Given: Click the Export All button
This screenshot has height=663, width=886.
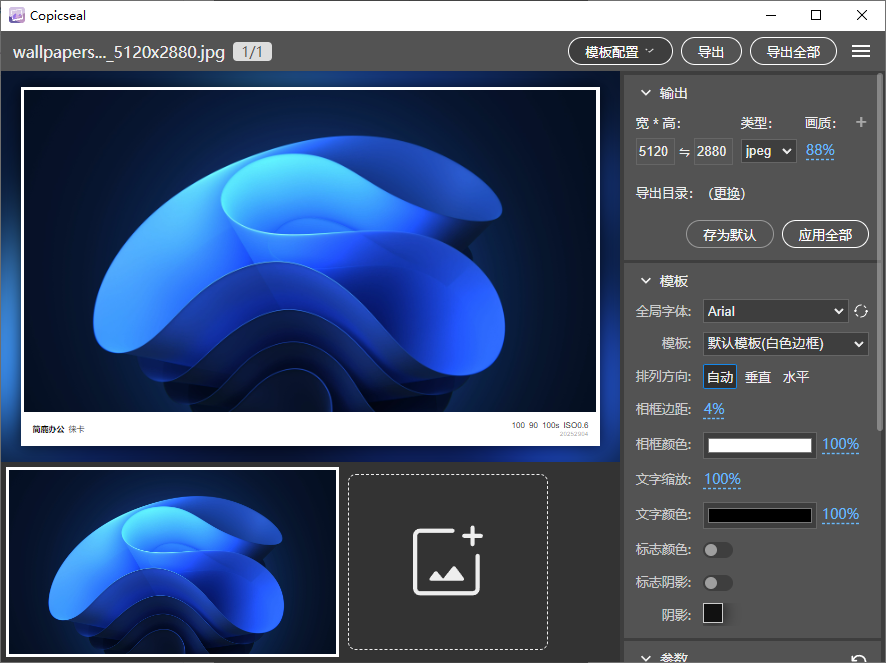Looking at the screenshot, I should coord(793,52).
